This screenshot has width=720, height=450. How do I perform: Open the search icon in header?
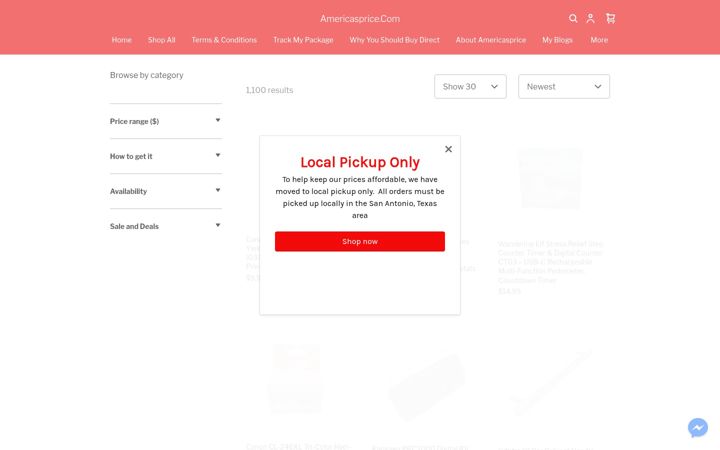pos(573,18)
